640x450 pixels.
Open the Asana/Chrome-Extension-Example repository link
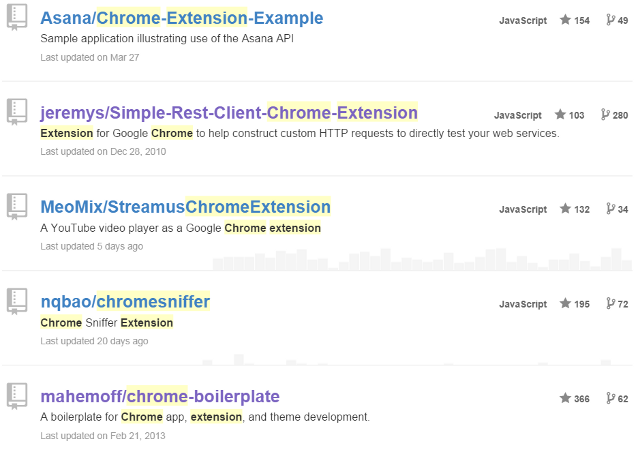[x=182, y=18]
